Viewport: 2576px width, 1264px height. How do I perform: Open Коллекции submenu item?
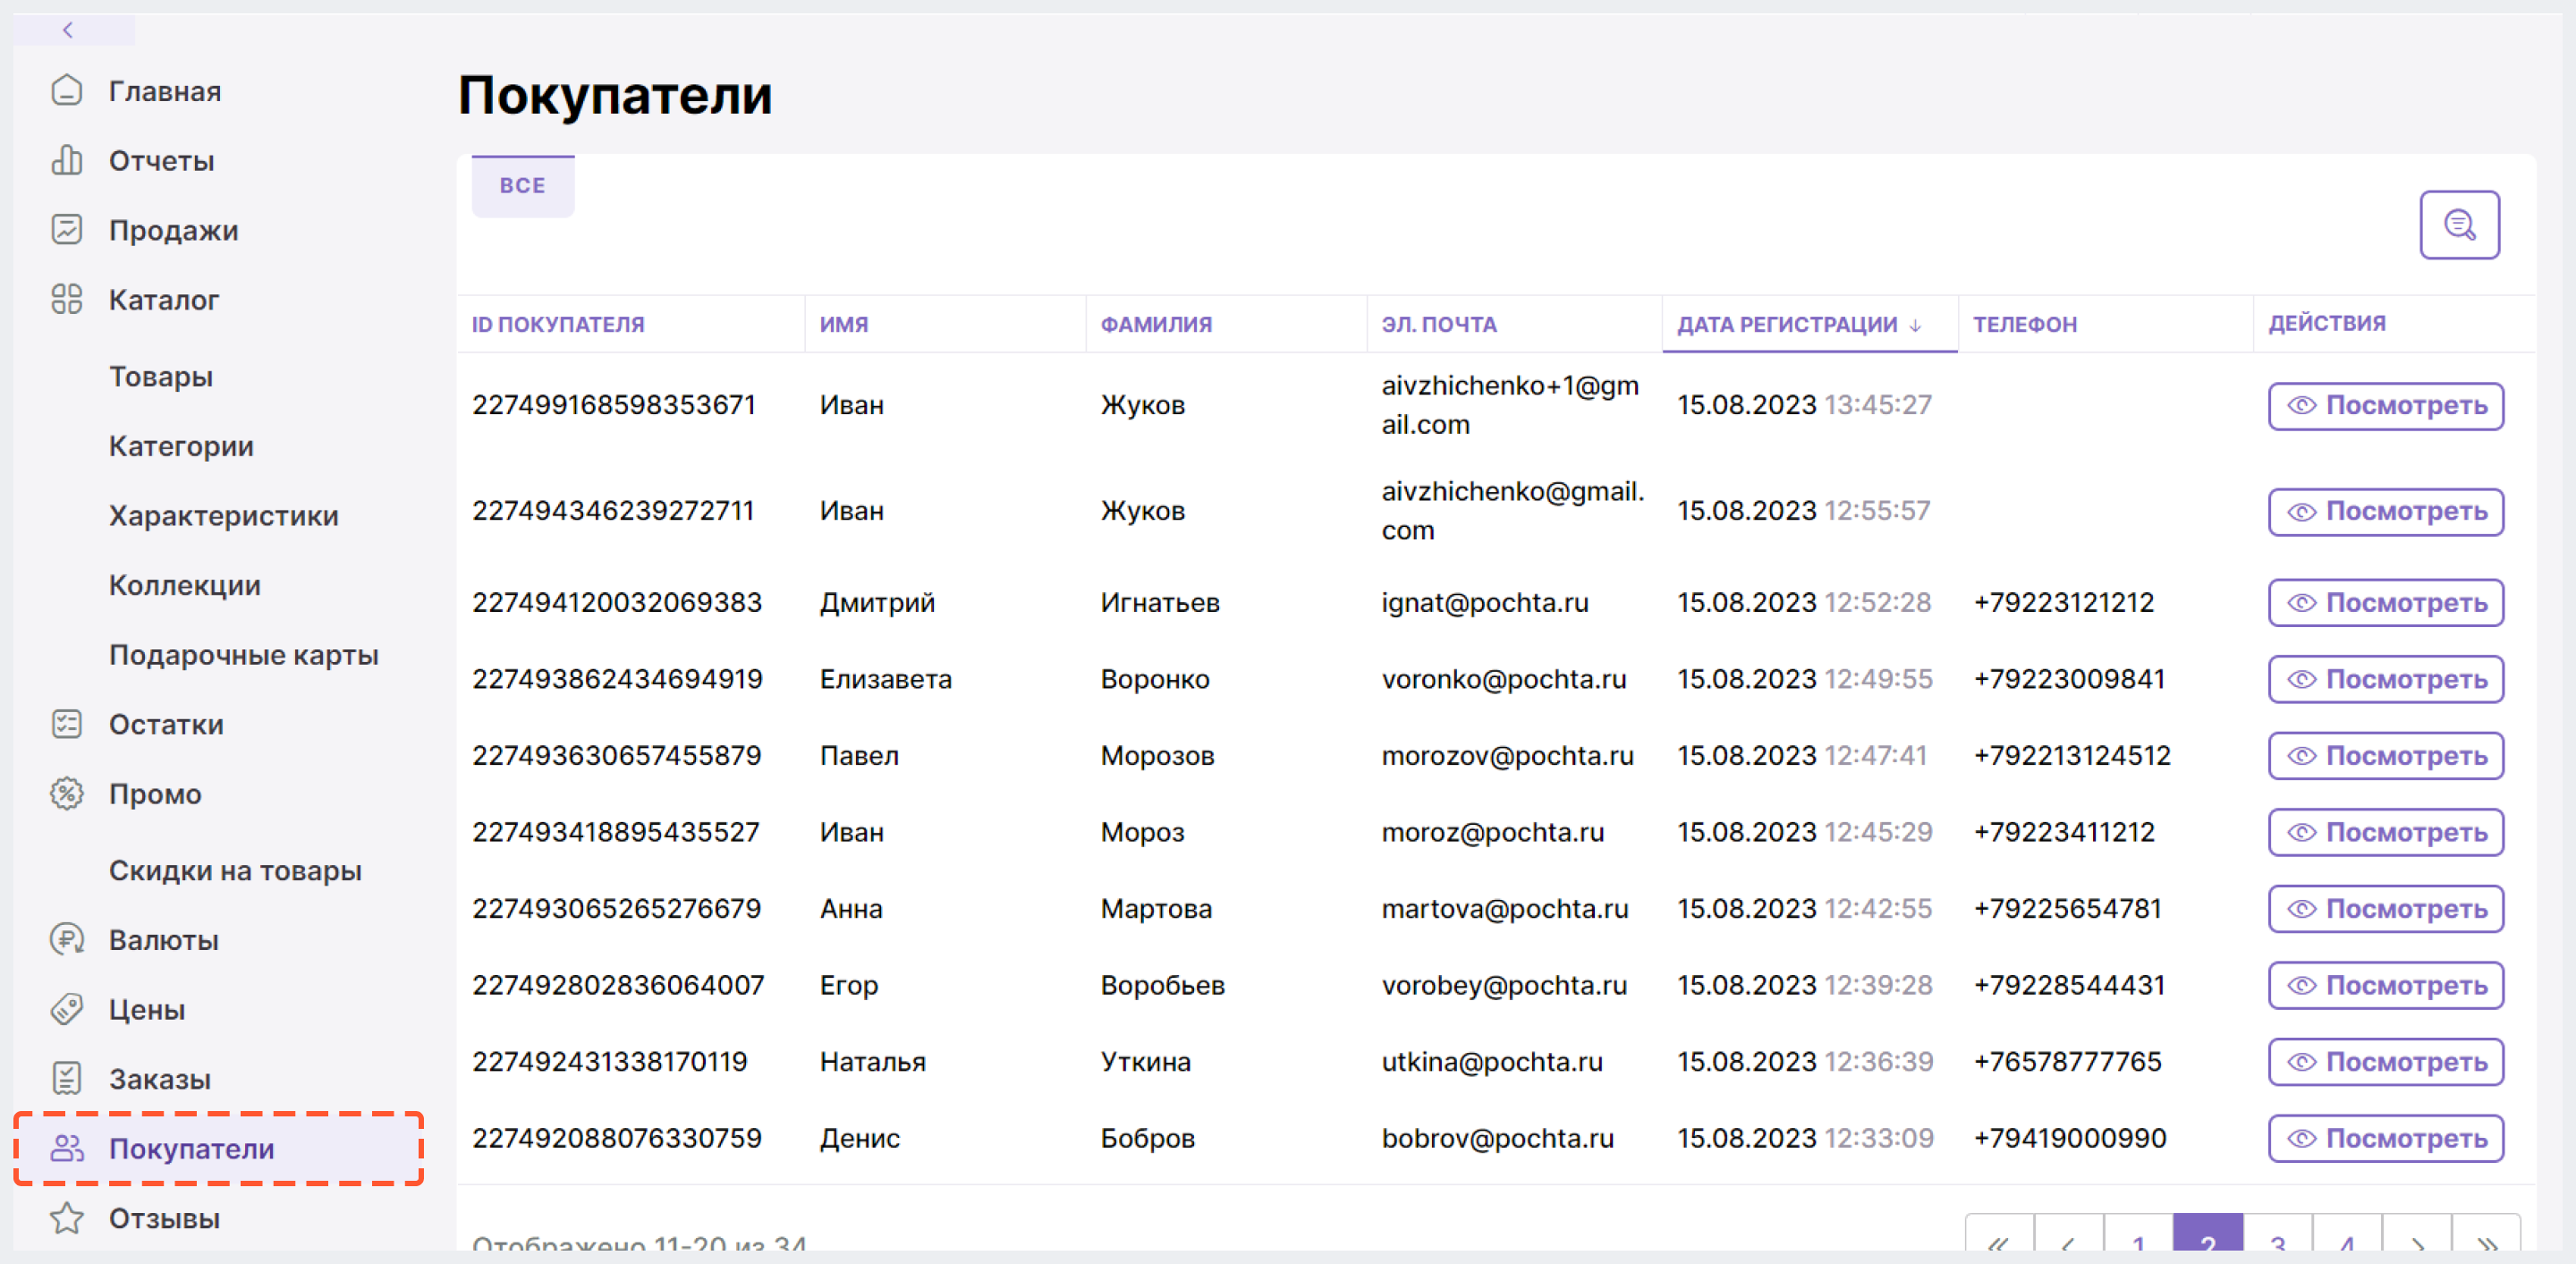185,585
